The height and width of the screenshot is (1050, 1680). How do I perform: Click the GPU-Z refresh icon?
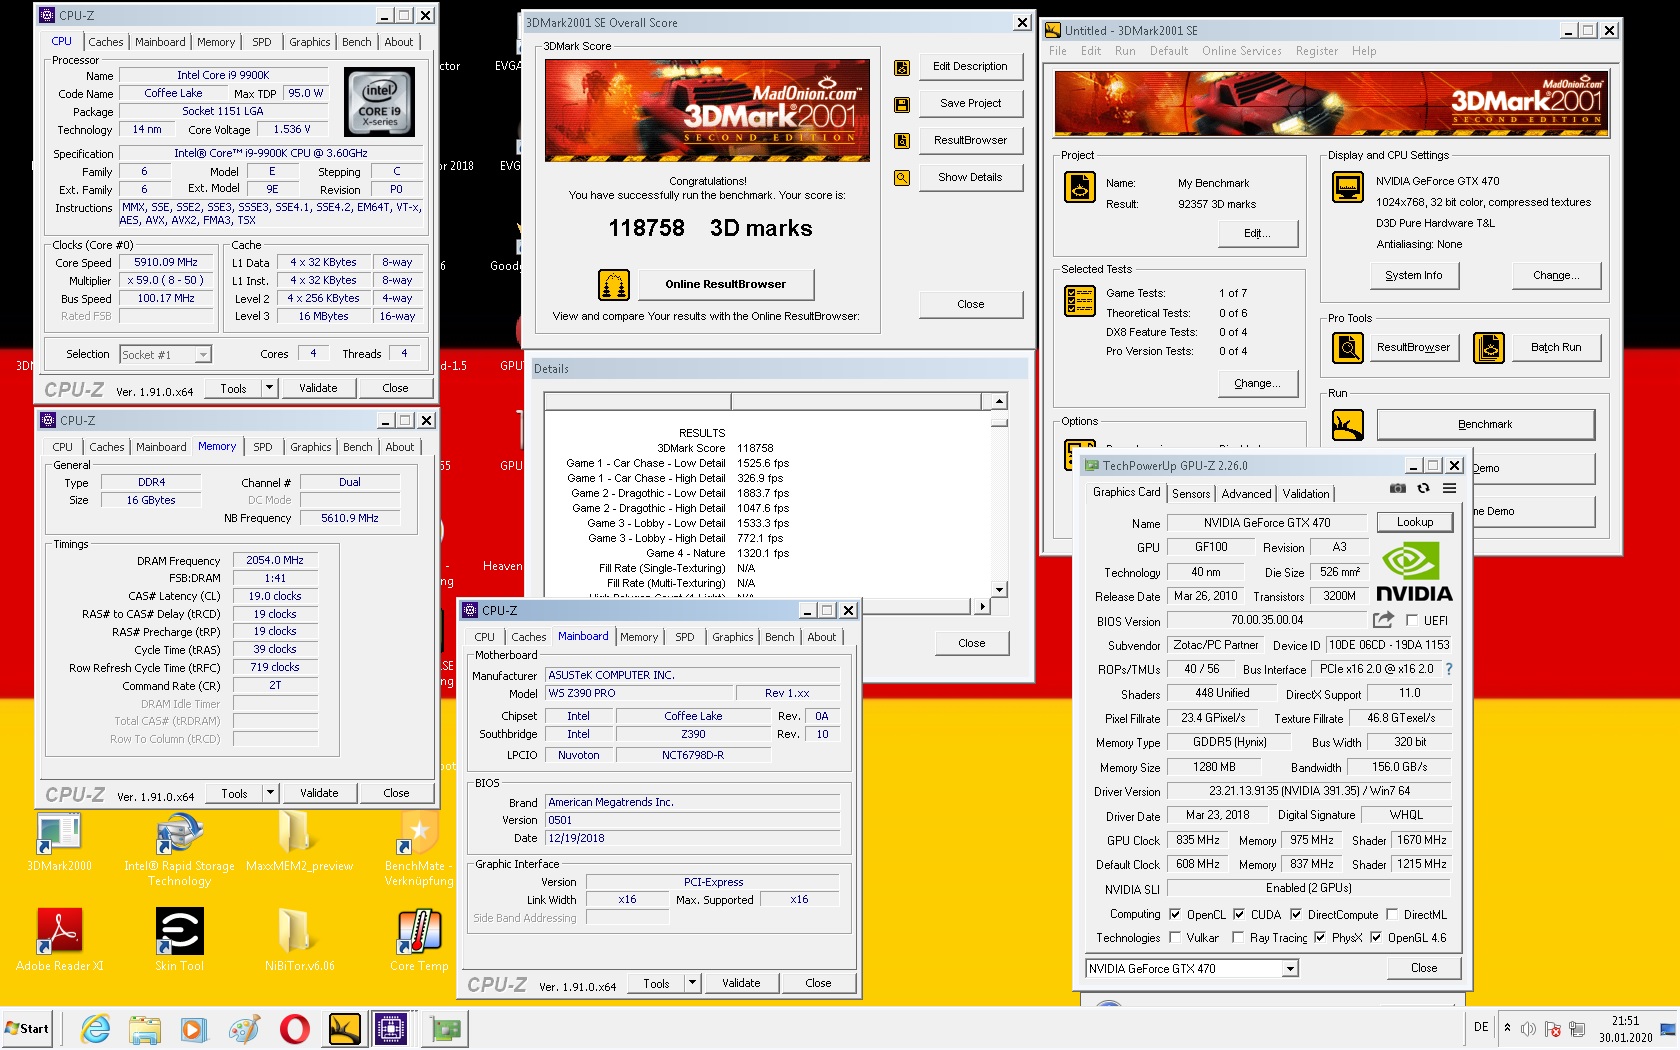[x=1424, y=489]
